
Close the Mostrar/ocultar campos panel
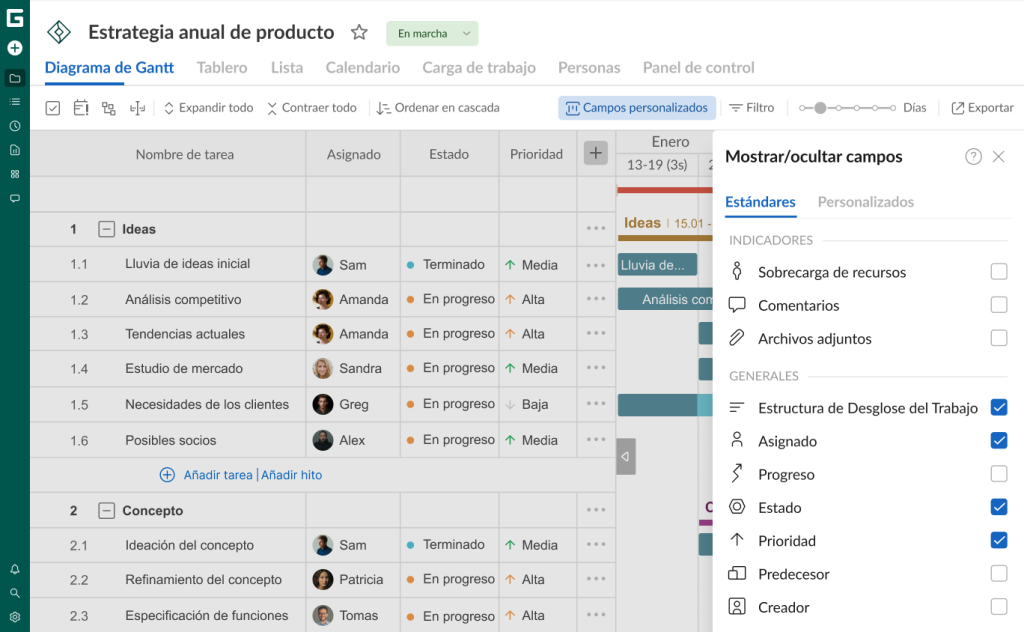pyautogui.click(x=999, y=157)
